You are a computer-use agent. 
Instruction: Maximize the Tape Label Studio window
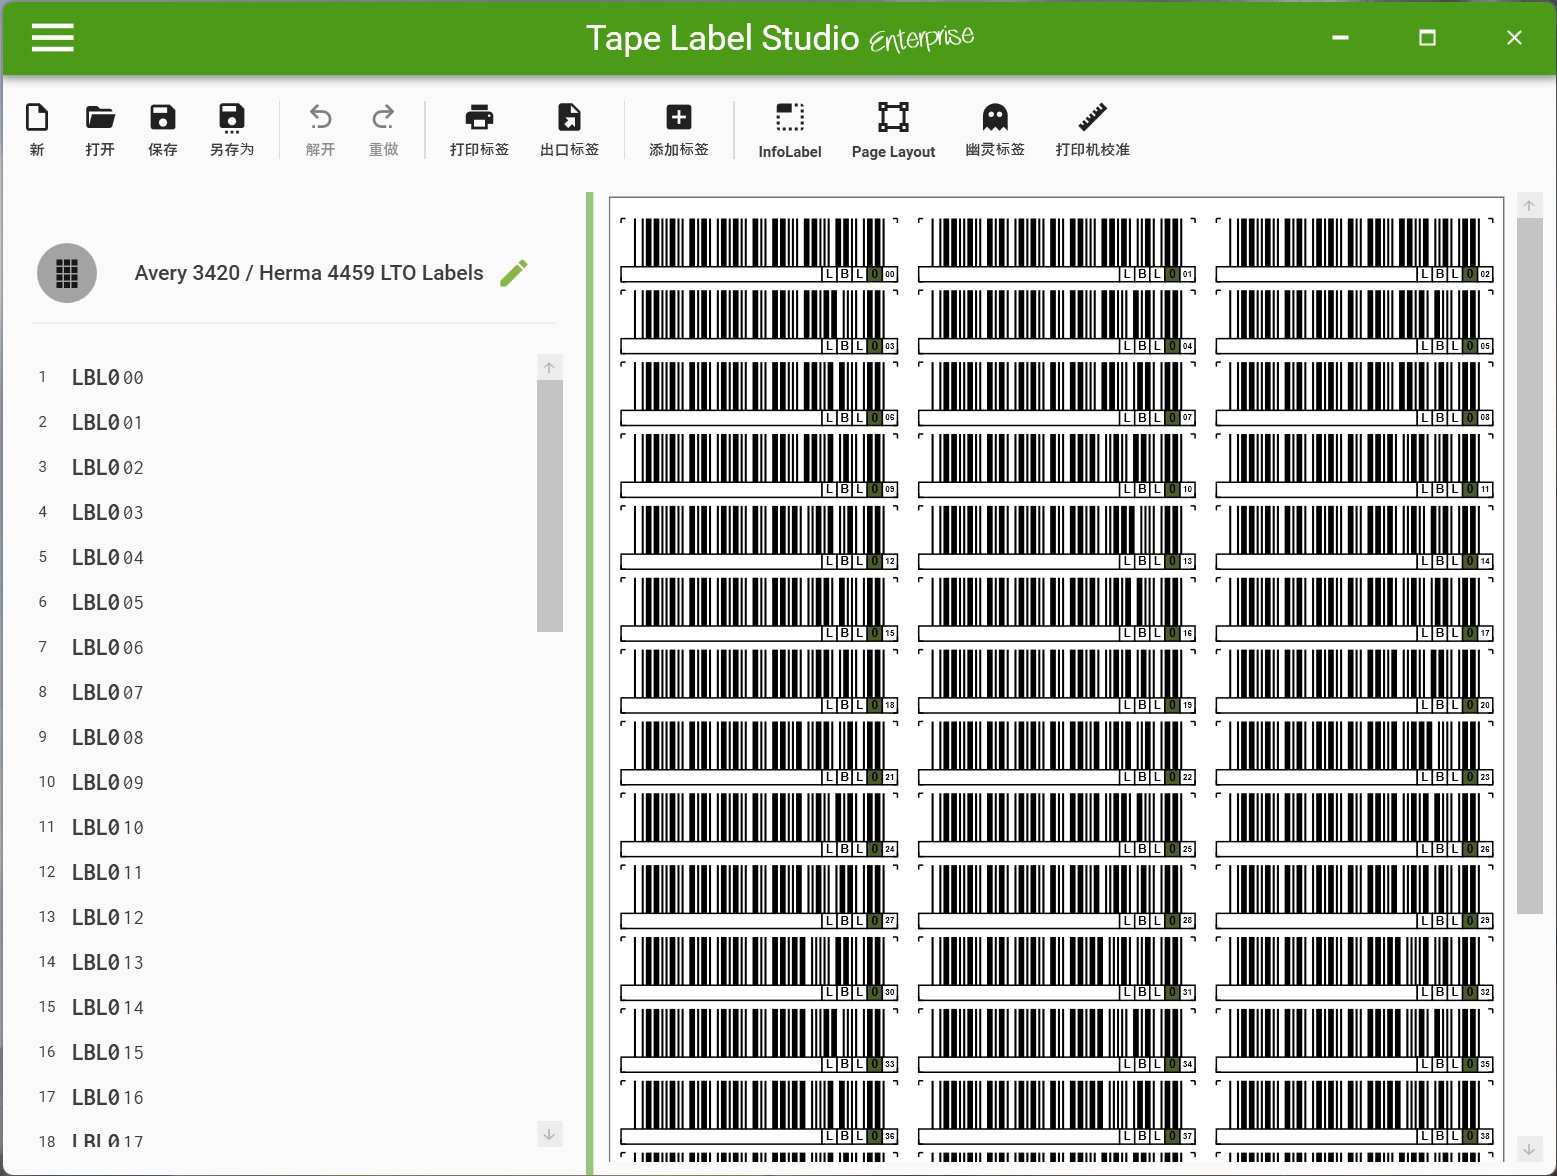[x=1428, y=38]
